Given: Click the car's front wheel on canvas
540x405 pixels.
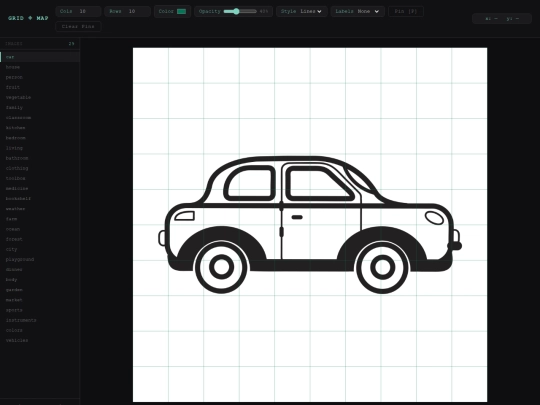Looking at the screenshot, I should (382, 267).
